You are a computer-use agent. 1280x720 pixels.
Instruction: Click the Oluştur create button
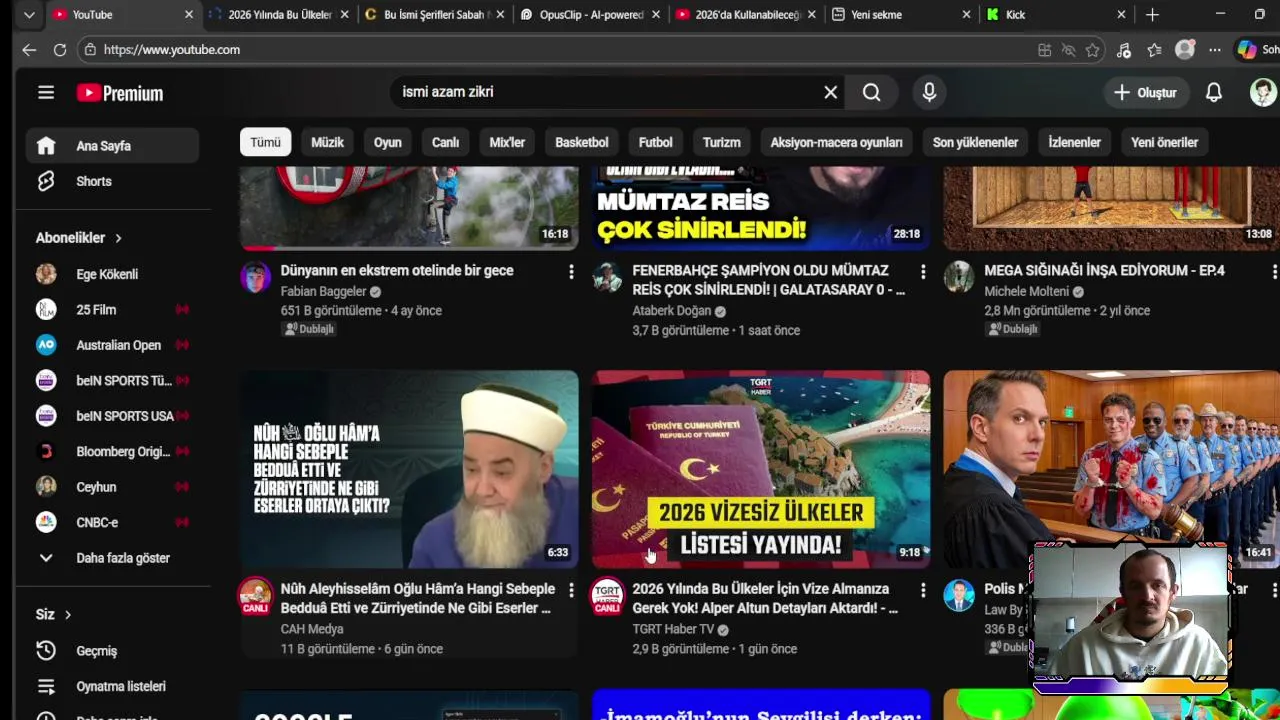pos(1146,92)
